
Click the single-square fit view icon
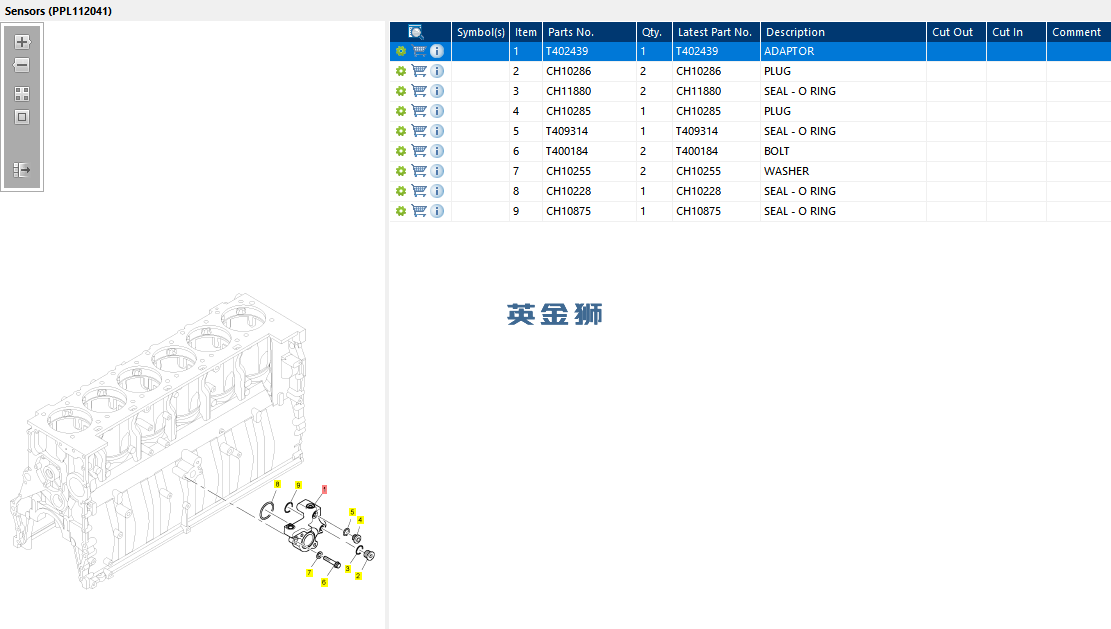(x=22, y=117)
